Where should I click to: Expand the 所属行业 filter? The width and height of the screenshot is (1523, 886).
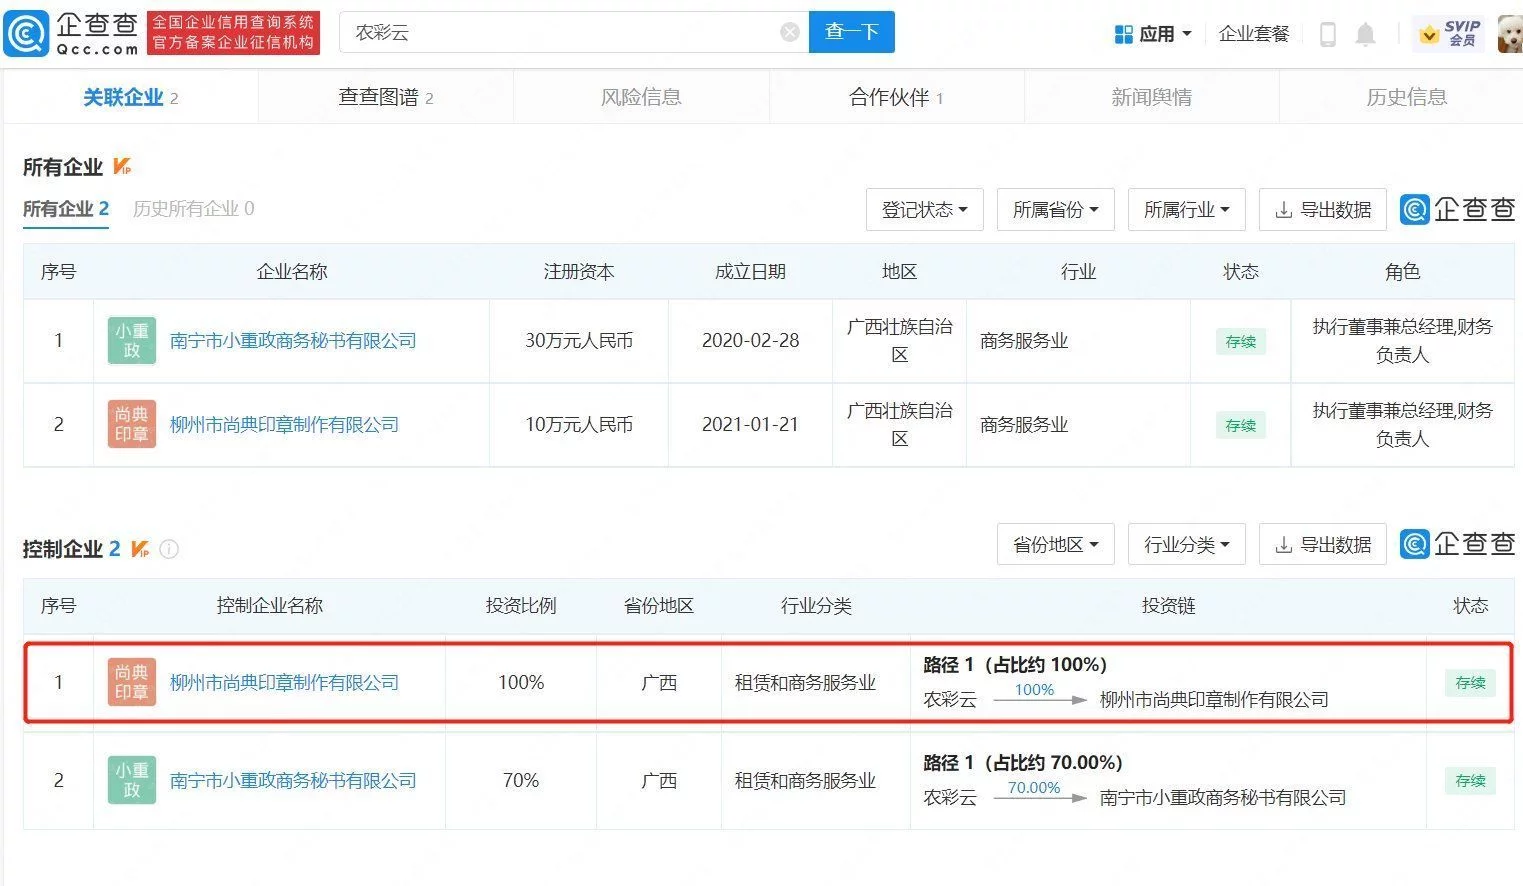[x=1187, y=210]
